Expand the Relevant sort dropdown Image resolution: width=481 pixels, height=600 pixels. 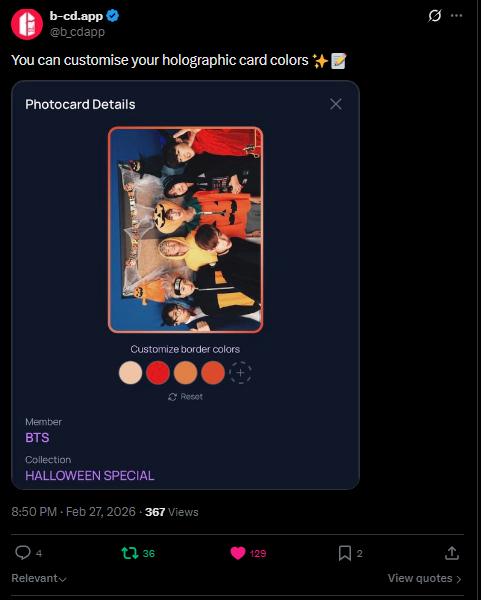click(39, 578)
